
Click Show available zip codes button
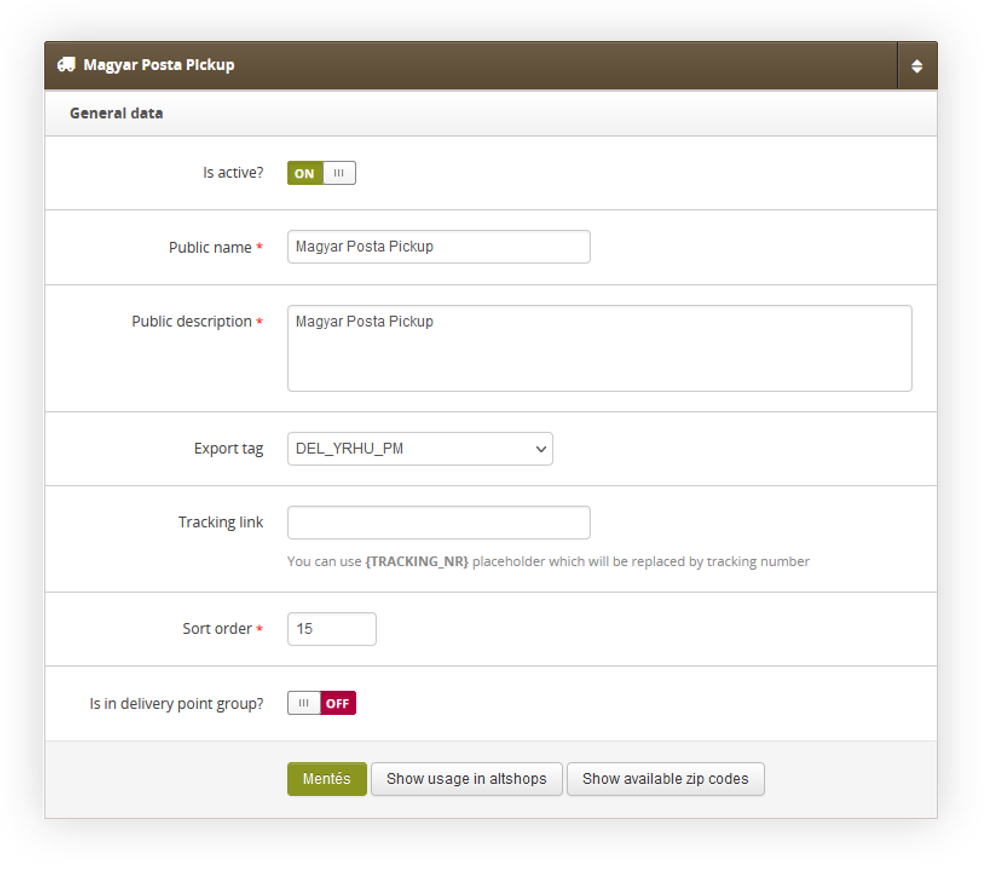coord(665,779)
